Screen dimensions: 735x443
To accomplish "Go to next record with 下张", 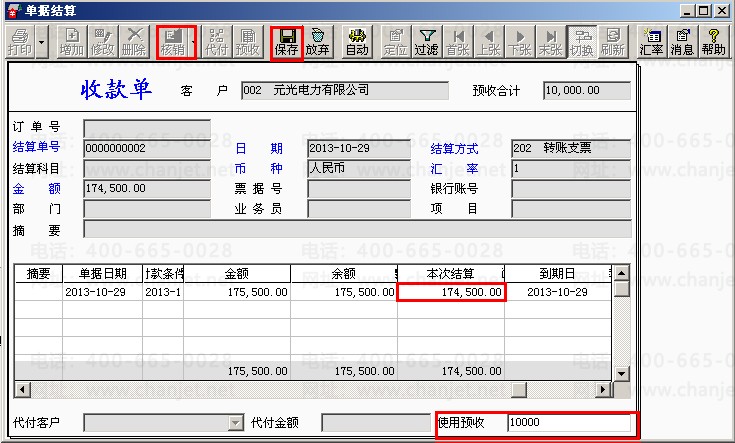I will (x=519, y=42).
